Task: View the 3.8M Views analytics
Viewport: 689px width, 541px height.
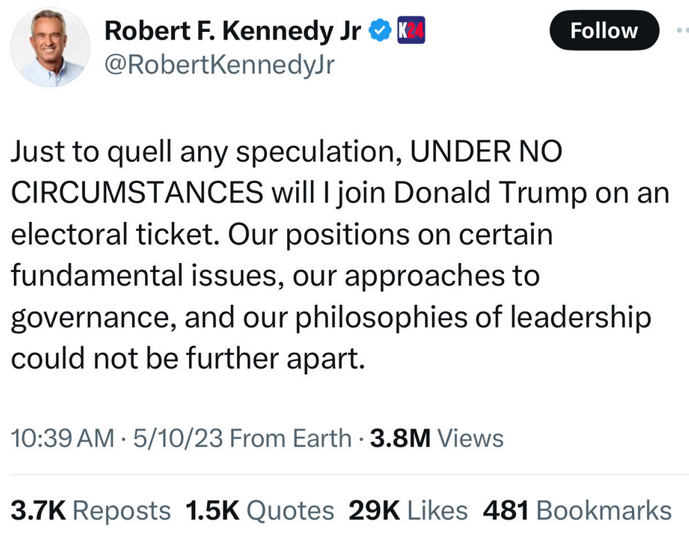Action: coord(436,438)
